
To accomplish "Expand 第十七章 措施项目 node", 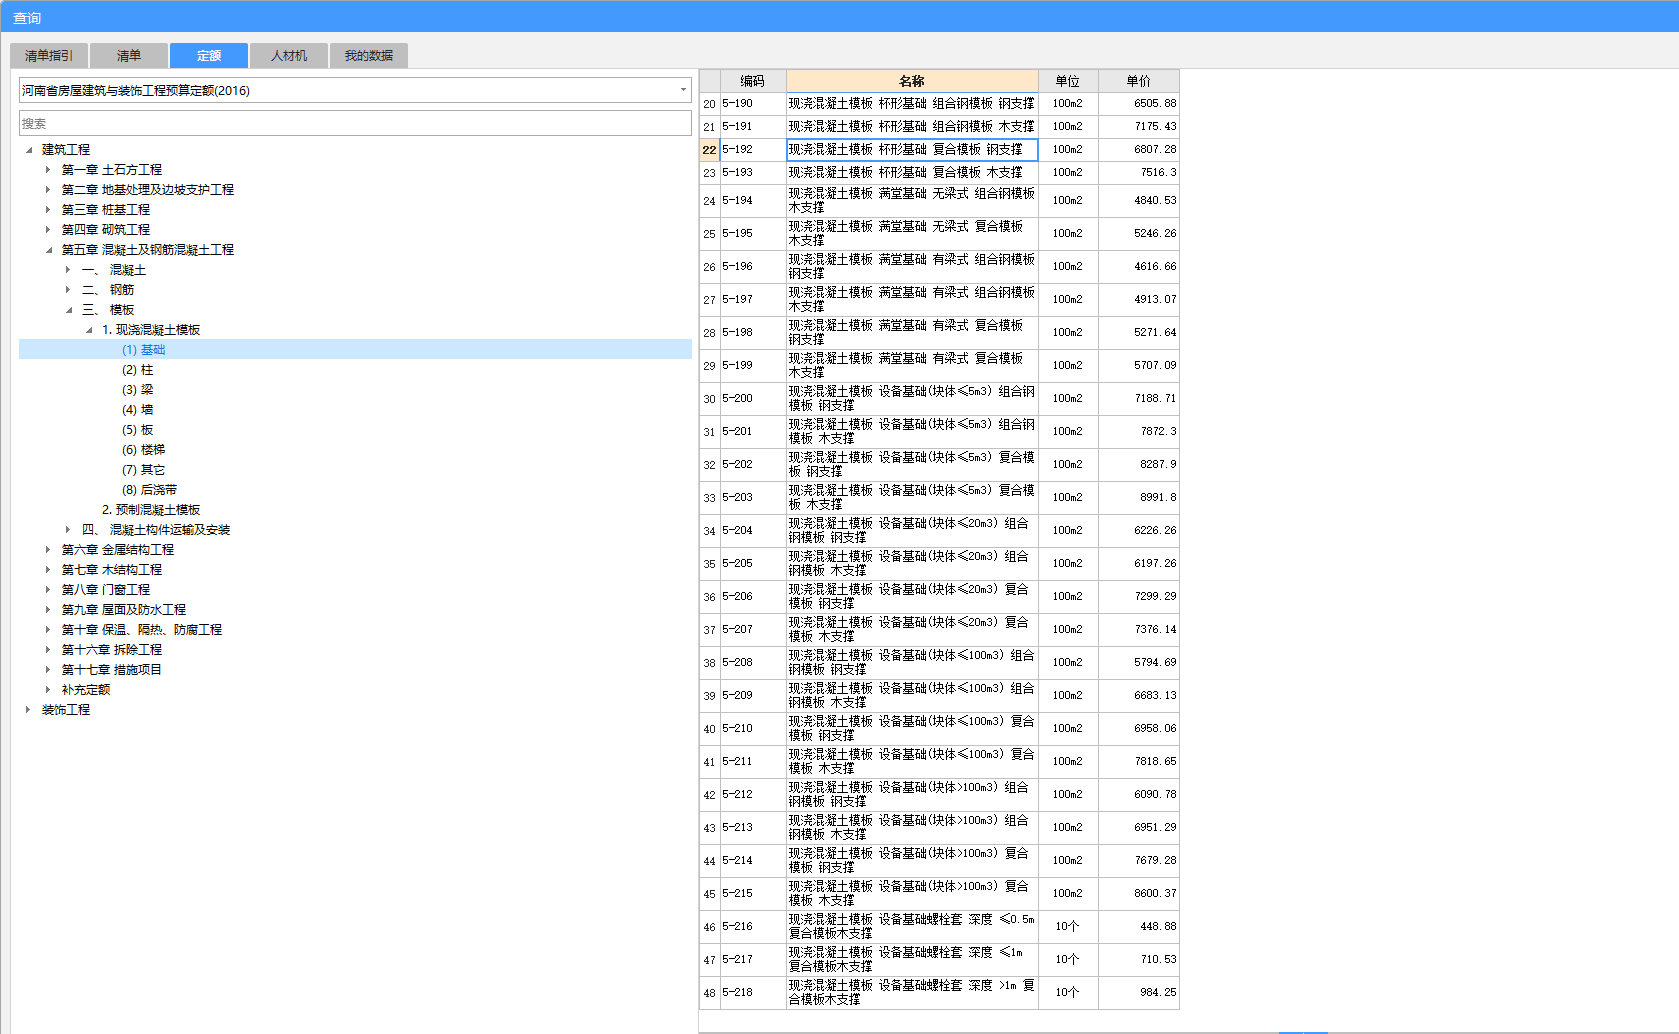I will click(x=47, y=670).
